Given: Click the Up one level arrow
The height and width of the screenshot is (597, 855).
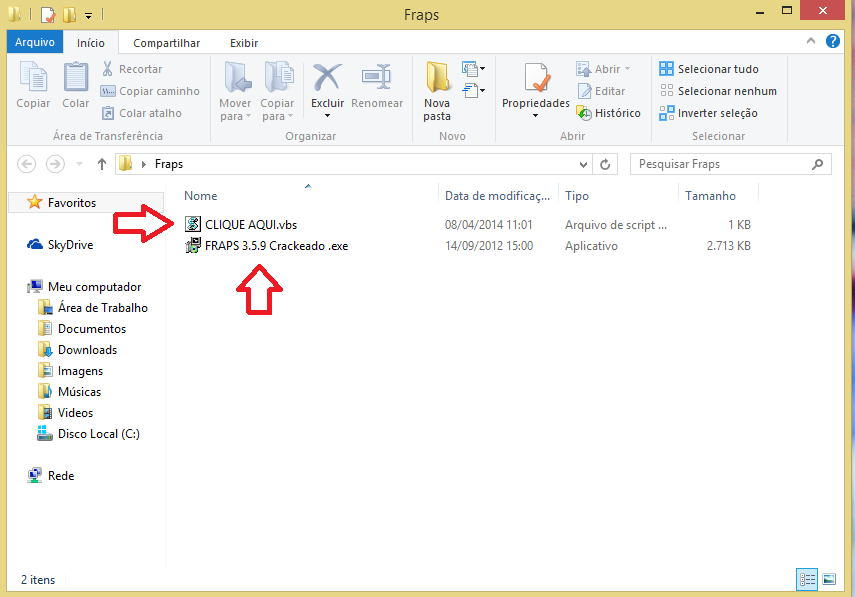Looking at the screenshot, I should click(x=101, y=164).
